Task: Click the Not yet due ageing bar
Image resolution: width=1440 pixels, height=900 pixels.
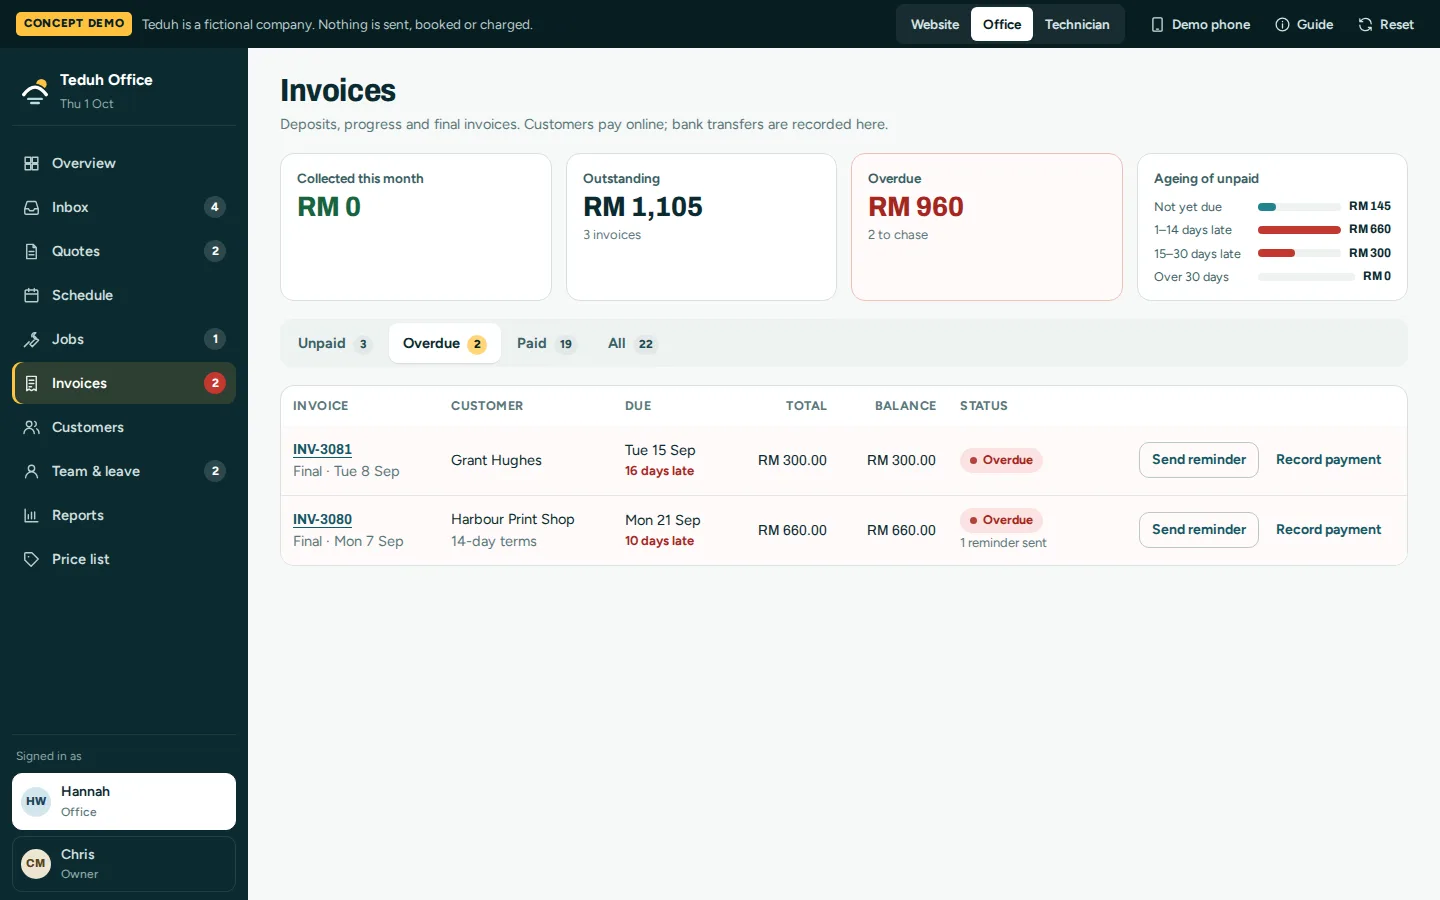Action: (x=1299, y=207)
